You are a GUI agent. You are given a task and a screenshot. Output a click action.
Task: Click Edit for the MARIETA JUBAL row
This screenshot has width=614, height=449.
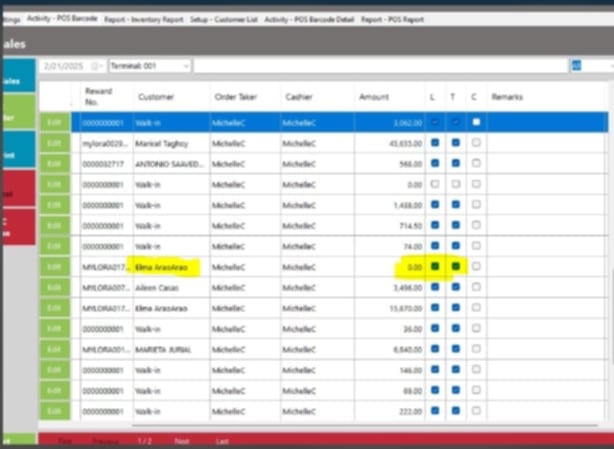pos(55,349)
